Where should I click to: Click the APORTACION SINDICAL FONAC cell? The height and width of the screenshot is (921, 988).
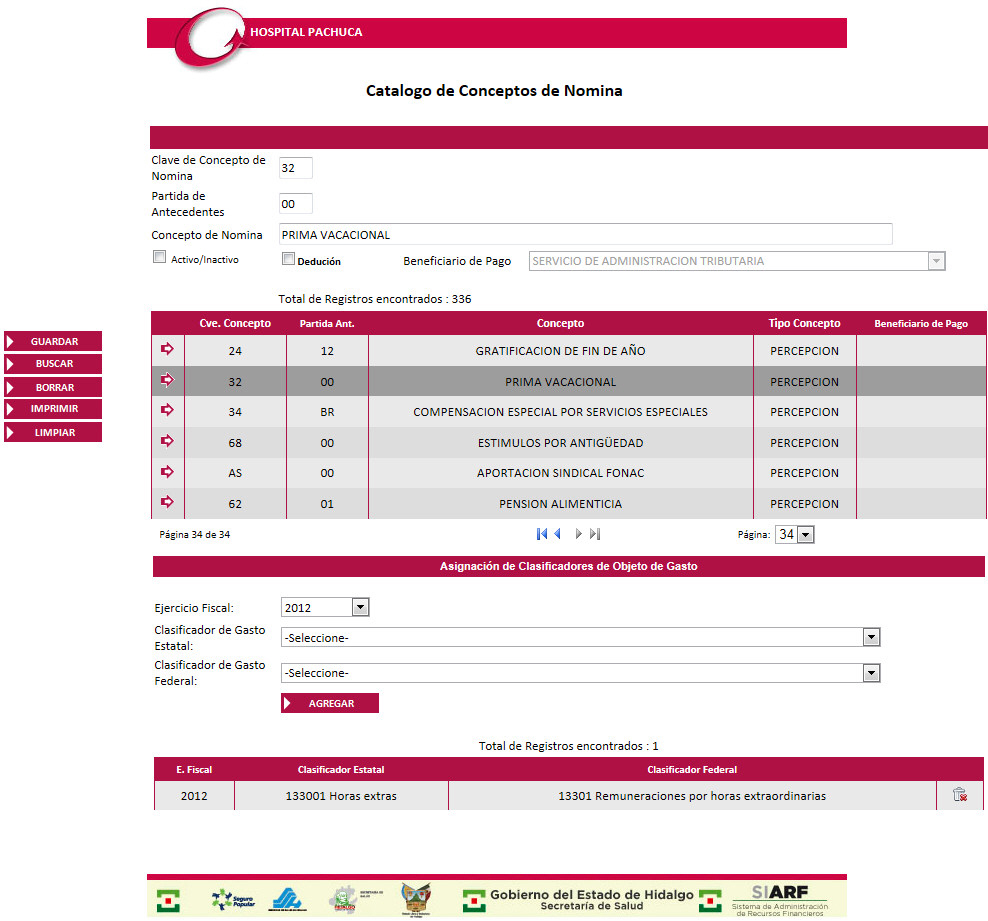[561, 473]
